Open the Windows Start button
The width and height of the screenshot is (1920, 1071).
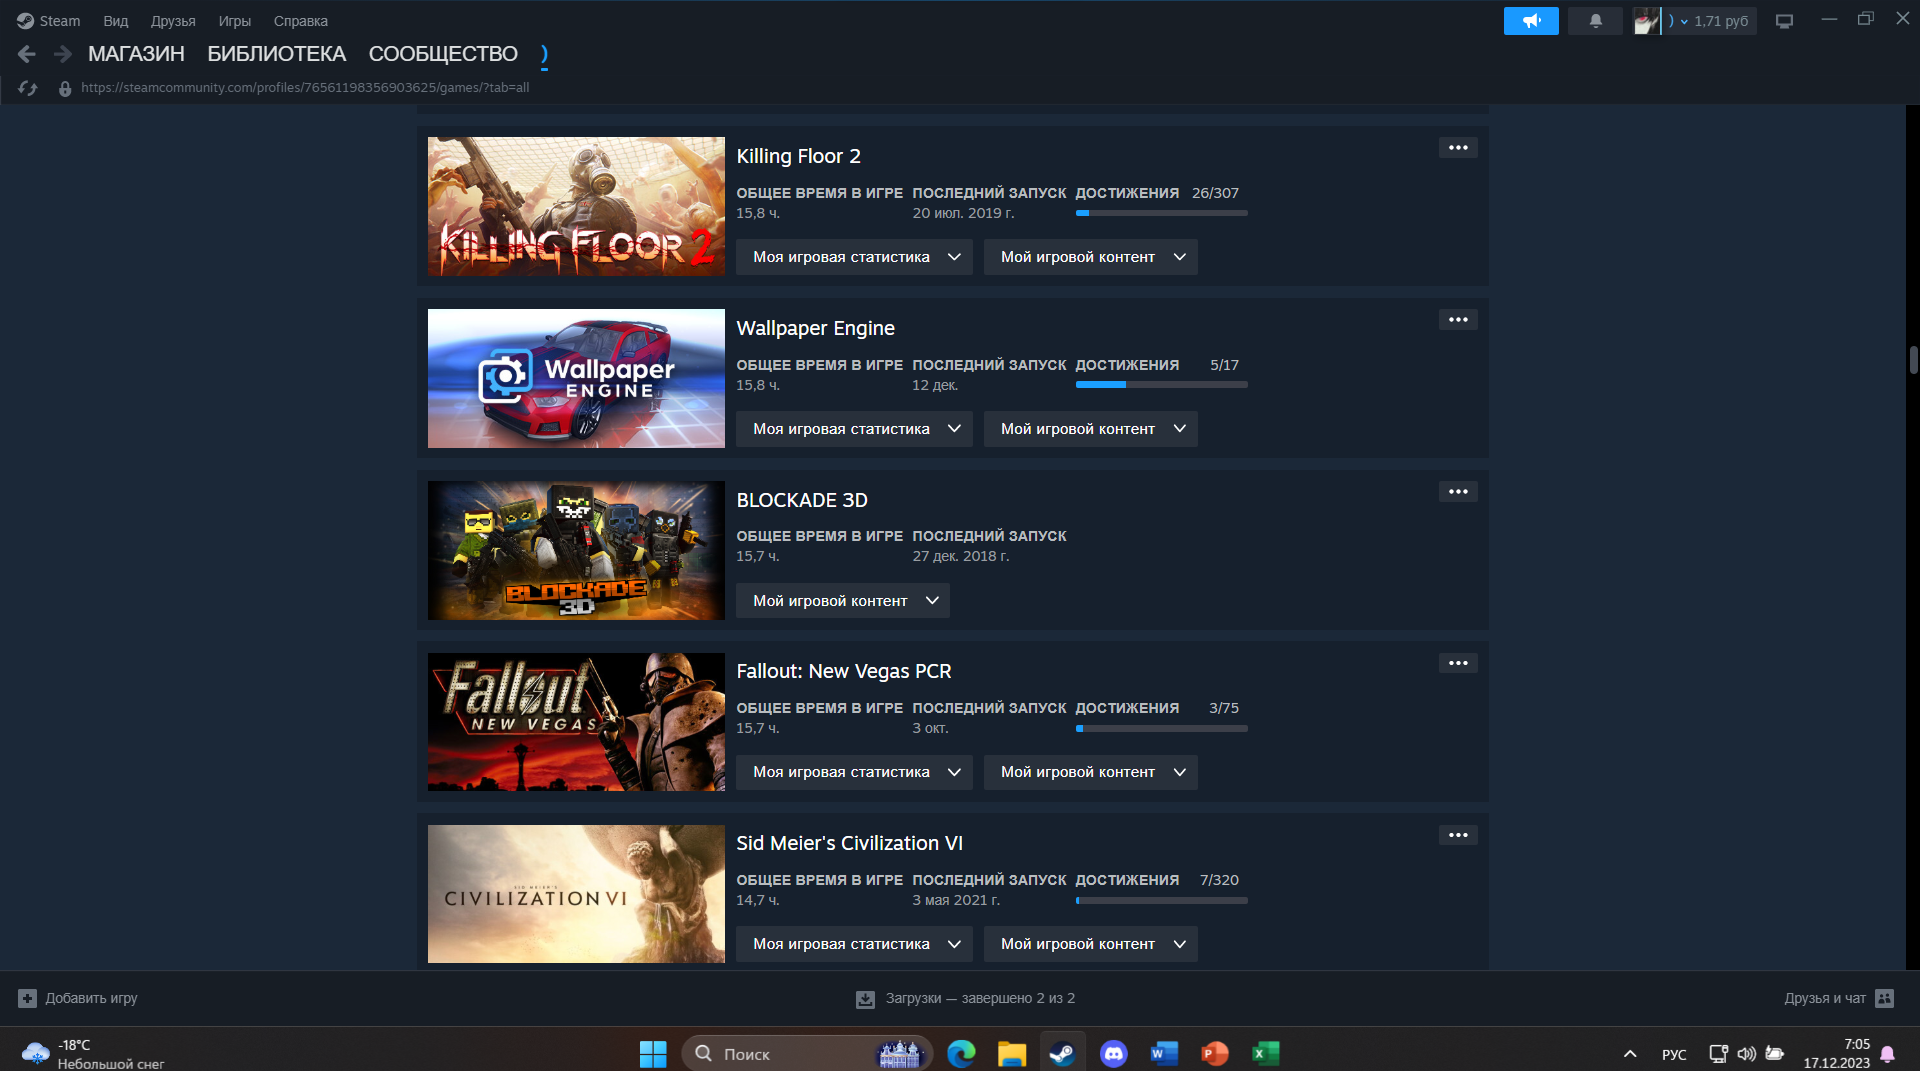[x=653, y=1053]
